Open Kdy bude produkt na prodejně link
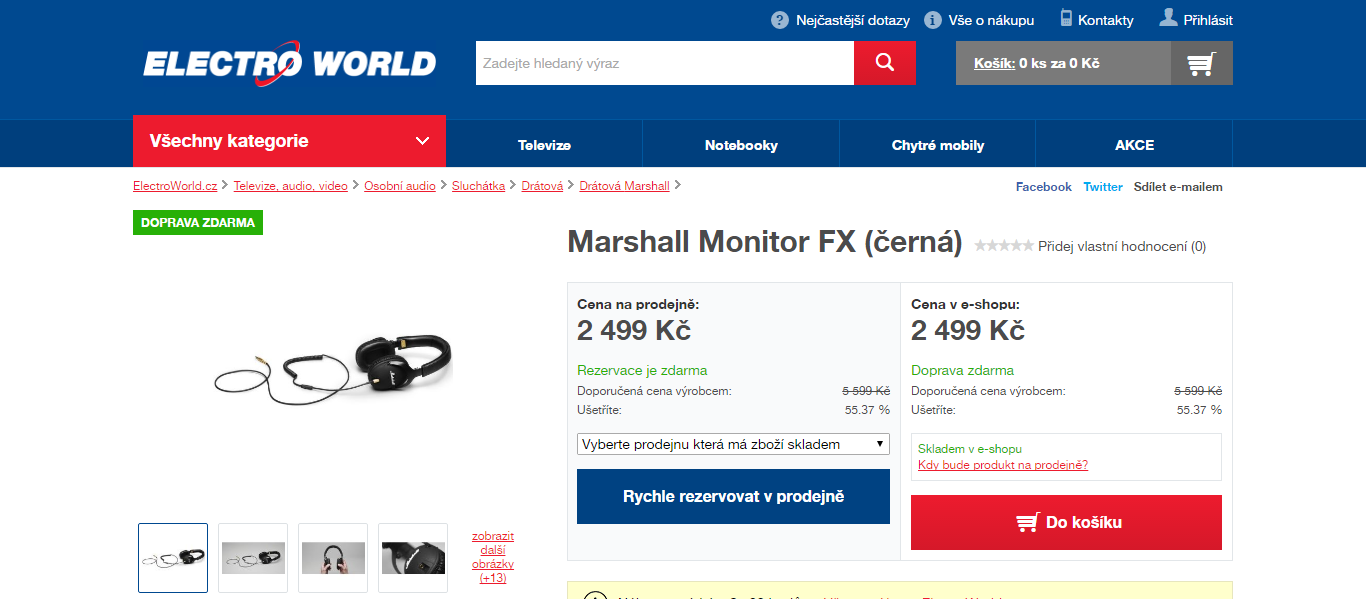The image size is (1366, 599). tap(1003, 465)
